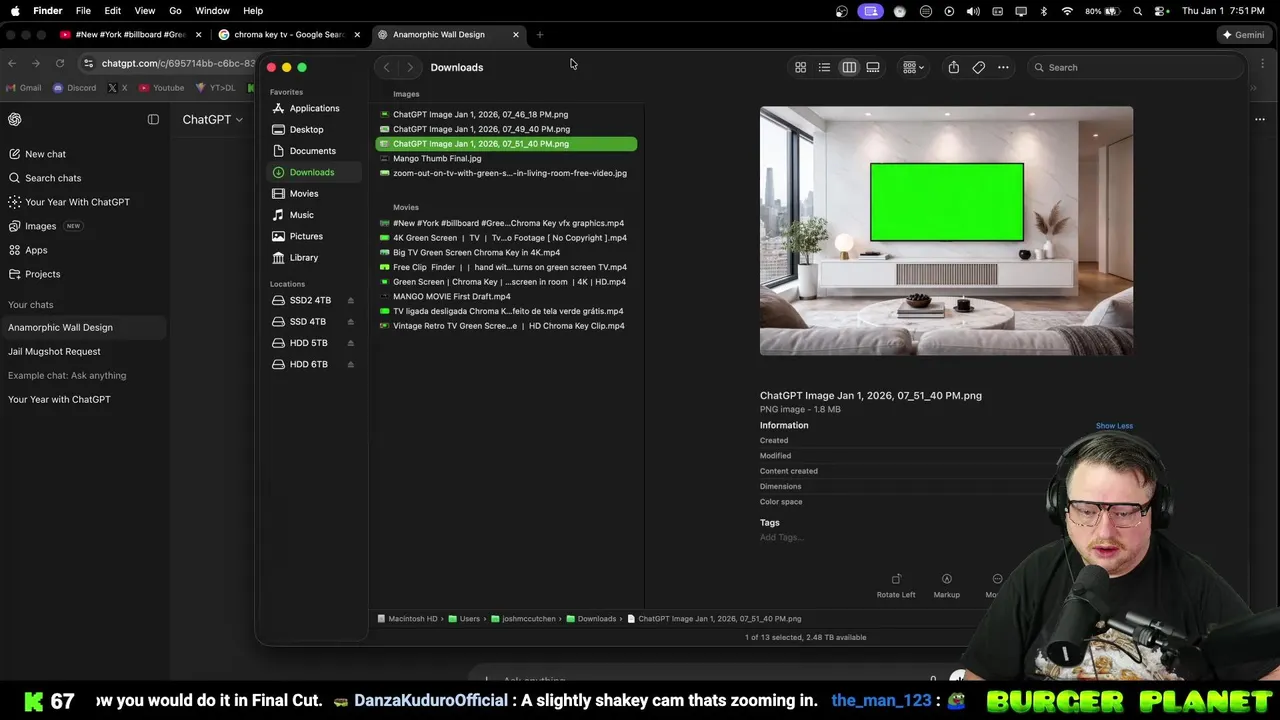Click Gemini button in browser
Viewport: 1280px width, 720px height.
pyautogui.click(x=1243, y=34)
